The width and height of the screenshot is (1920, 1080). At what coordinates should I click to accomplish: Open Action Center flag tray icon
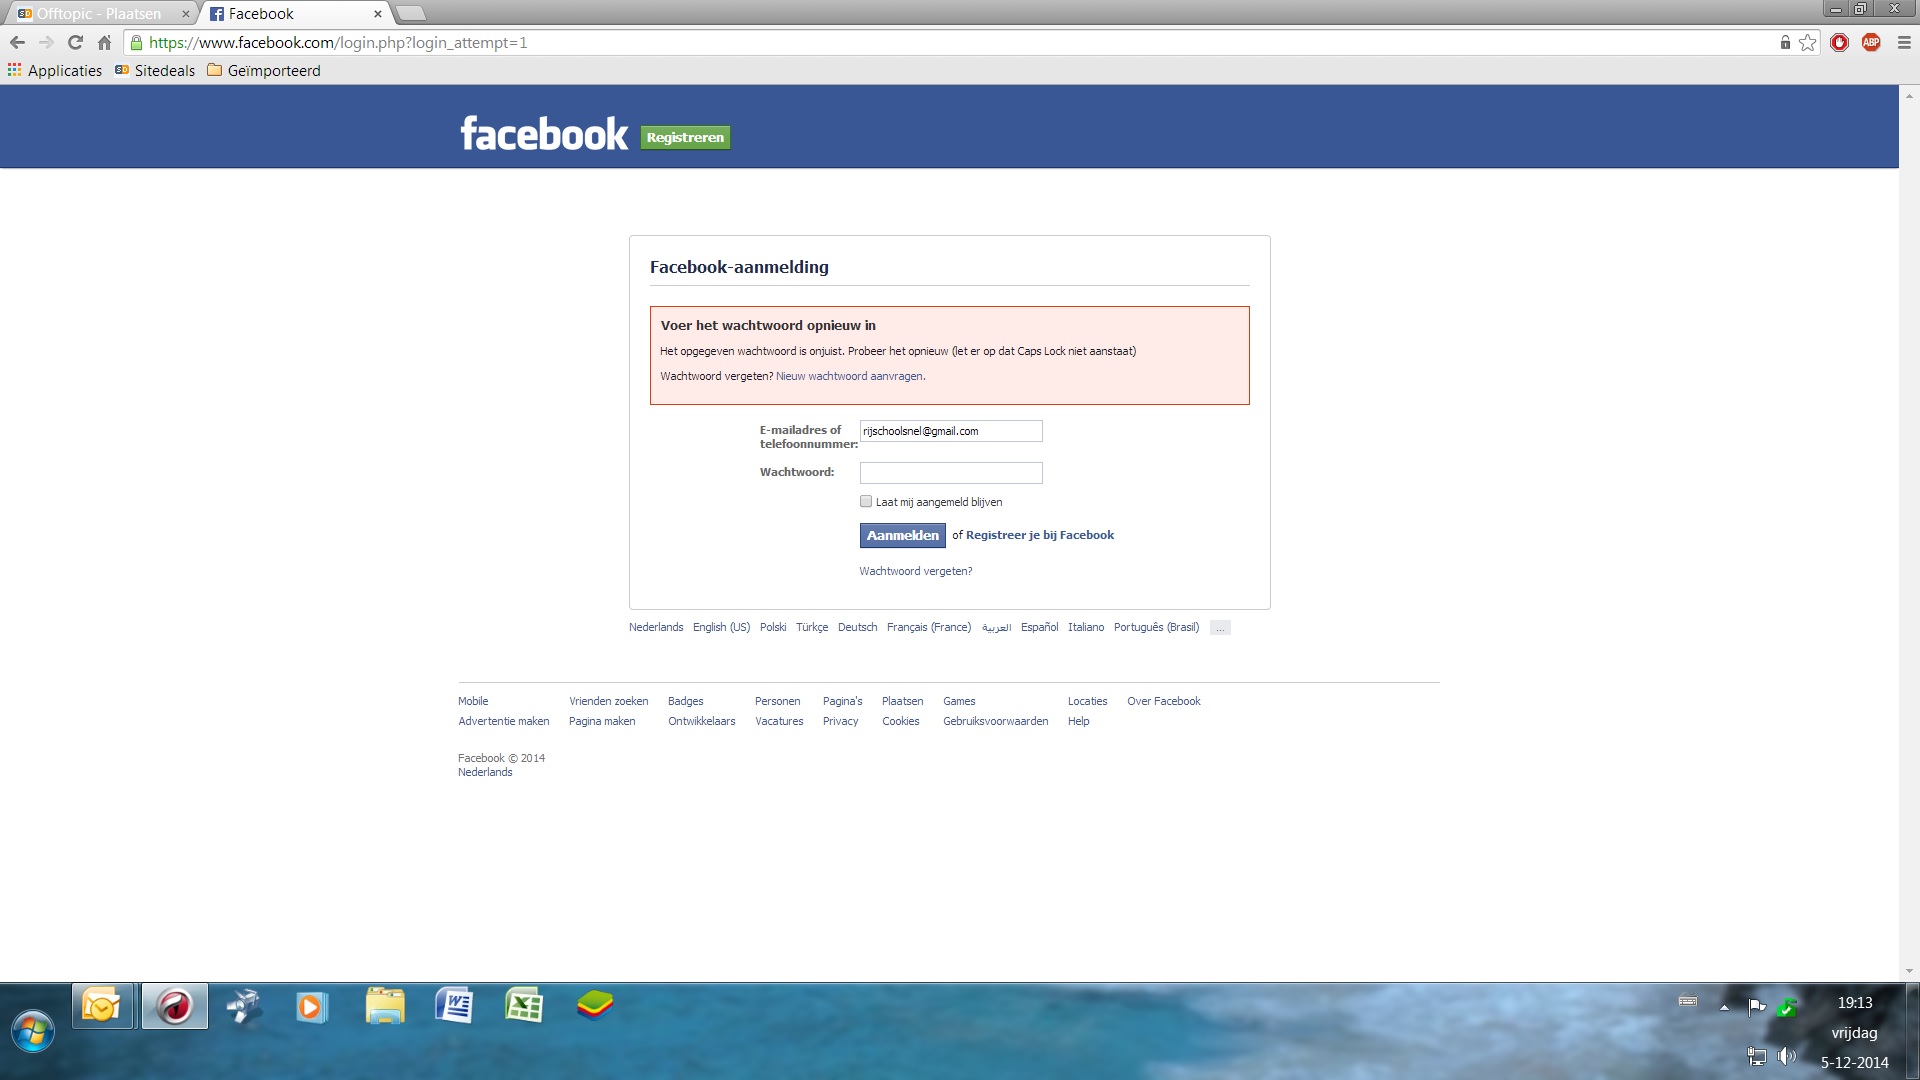(x=1756, y=1007)
